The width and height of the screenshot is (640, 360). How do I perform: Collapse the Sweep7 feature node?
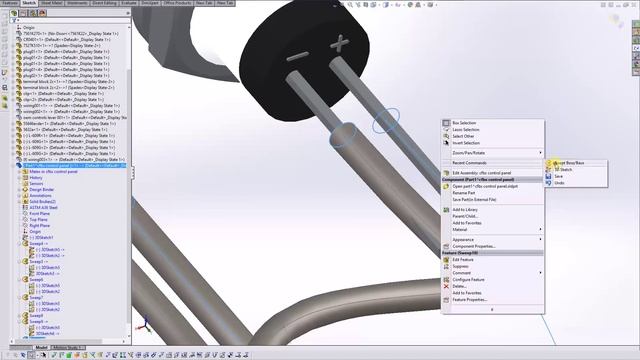tap(19, 298)
